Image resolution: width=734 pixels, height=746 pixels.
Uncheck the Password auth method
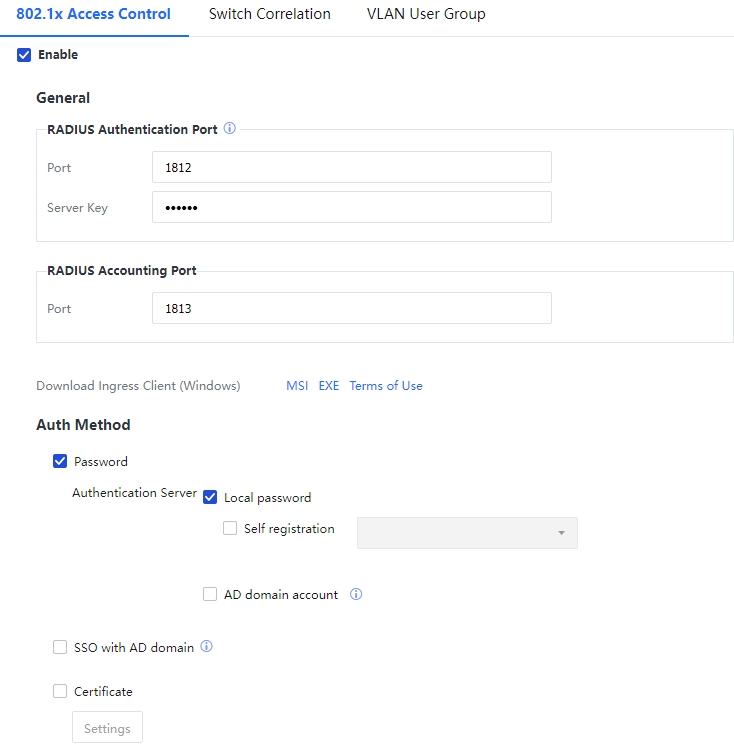(x=60, y=462)
